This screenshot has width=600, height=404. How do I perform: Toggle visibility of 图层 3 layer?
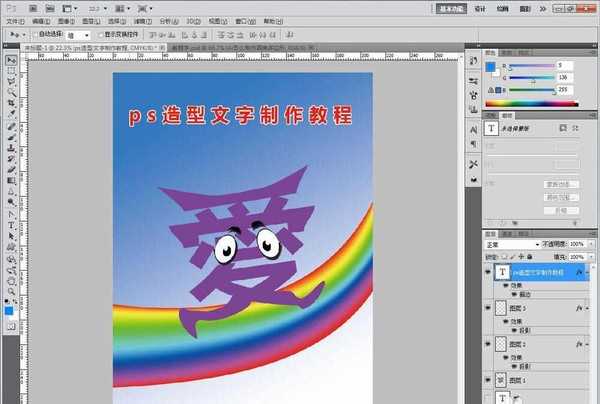pos(488,310)
